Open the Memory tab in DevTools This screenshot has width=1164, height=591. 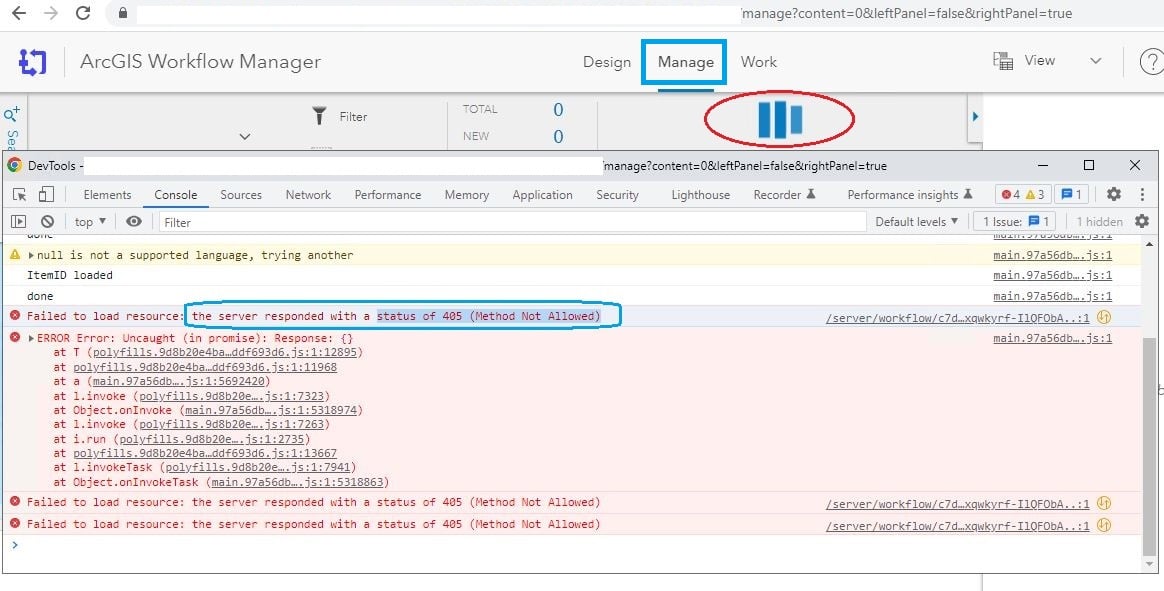[466, 195]
